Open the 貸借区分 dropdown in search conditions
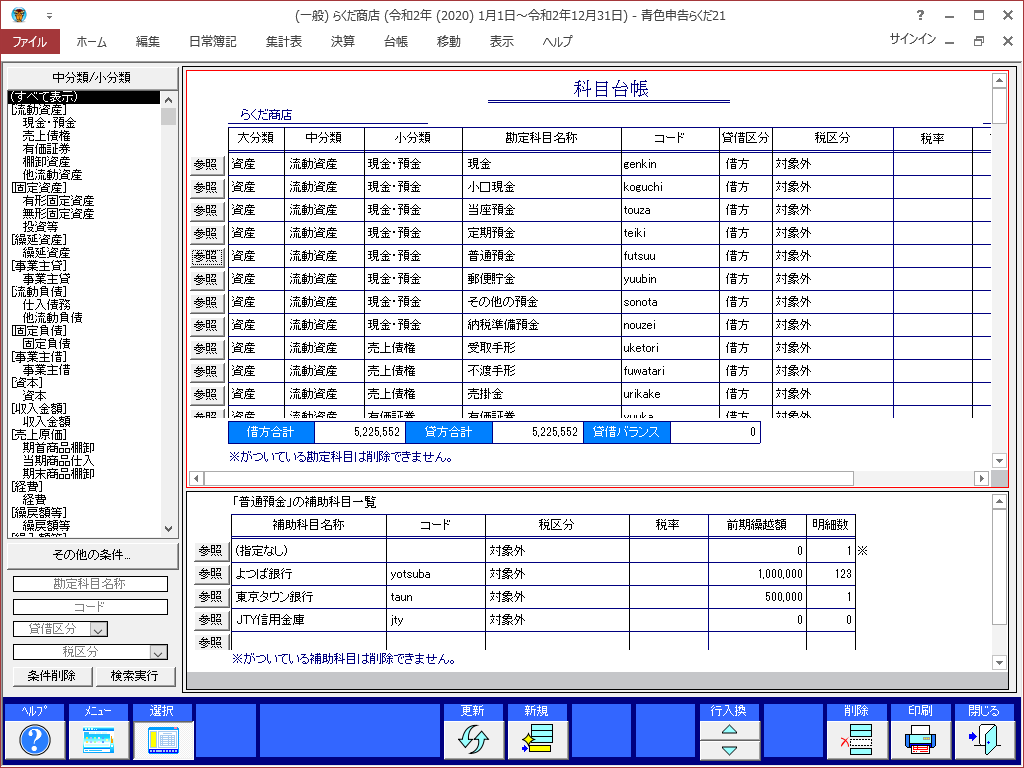Viewport: 1024px width, 768px height. (x=99, y=630)
